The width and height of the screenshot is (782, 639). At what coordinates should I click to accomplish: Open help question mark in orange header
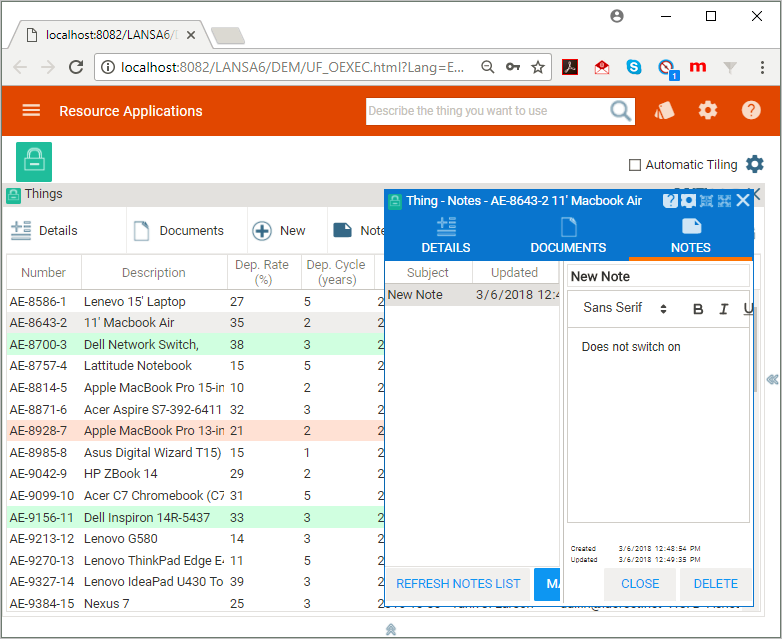tap(751, 110)
